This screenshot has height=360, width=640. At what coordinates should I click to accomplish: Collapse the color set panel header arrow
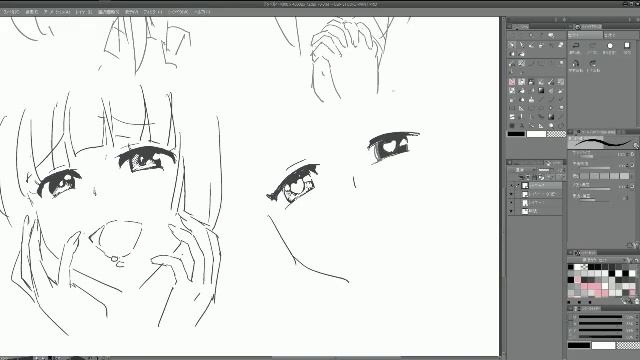pyautogui.click(x=570, y=253)
